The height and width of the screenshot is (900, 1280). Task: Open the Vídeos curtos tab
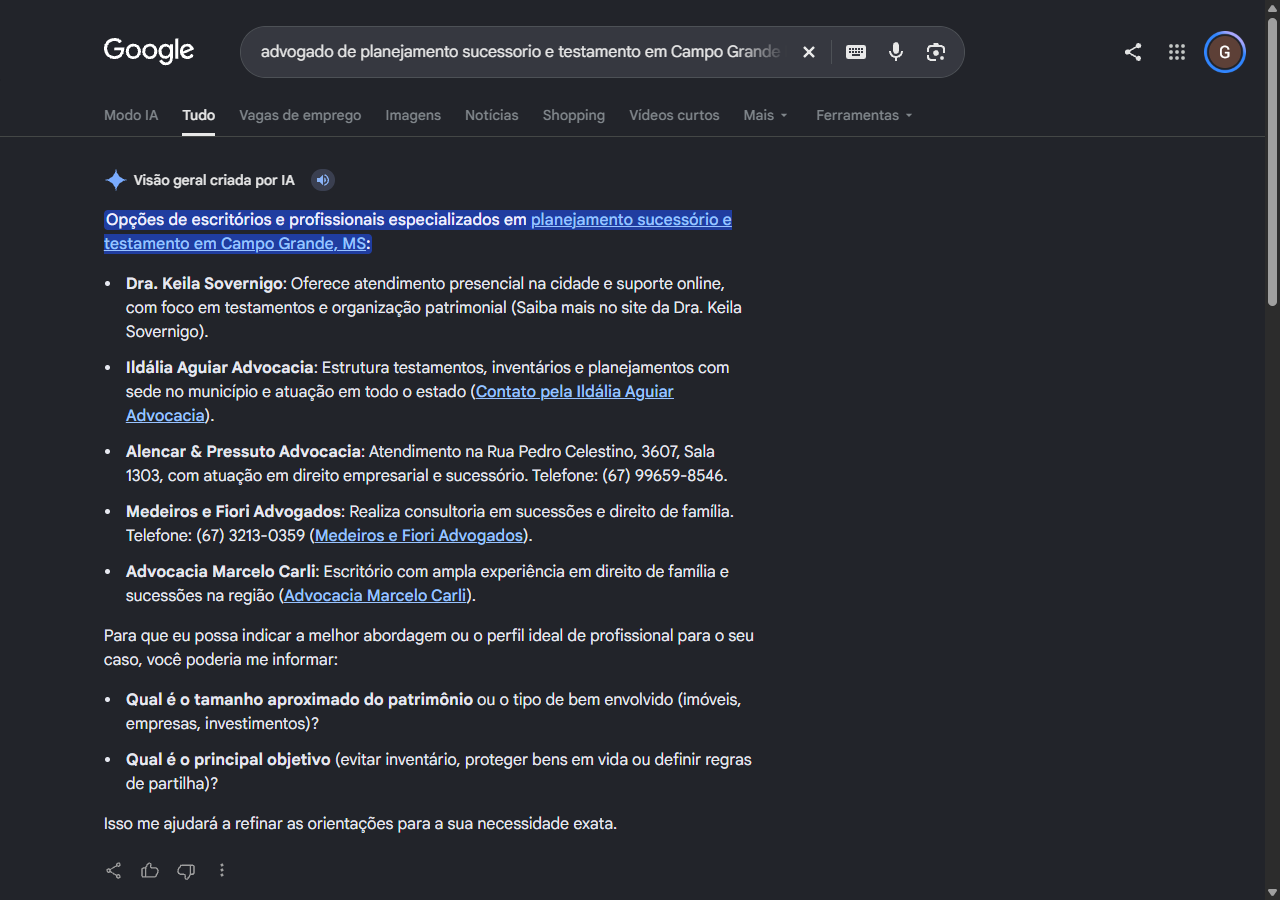[674, 115]
